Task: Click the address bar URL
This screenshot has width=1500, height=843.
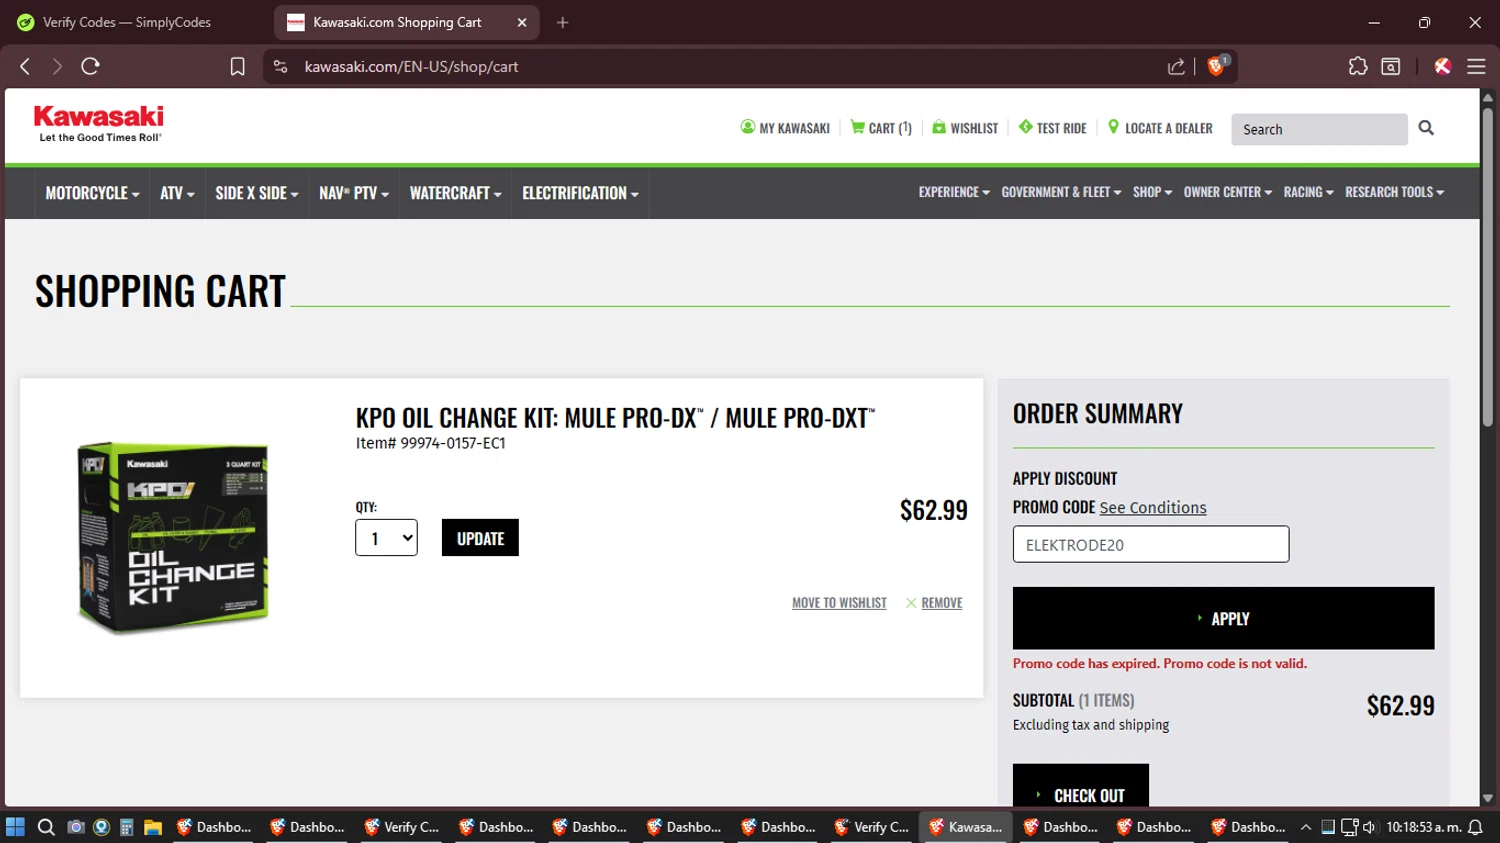Action: 411,66
